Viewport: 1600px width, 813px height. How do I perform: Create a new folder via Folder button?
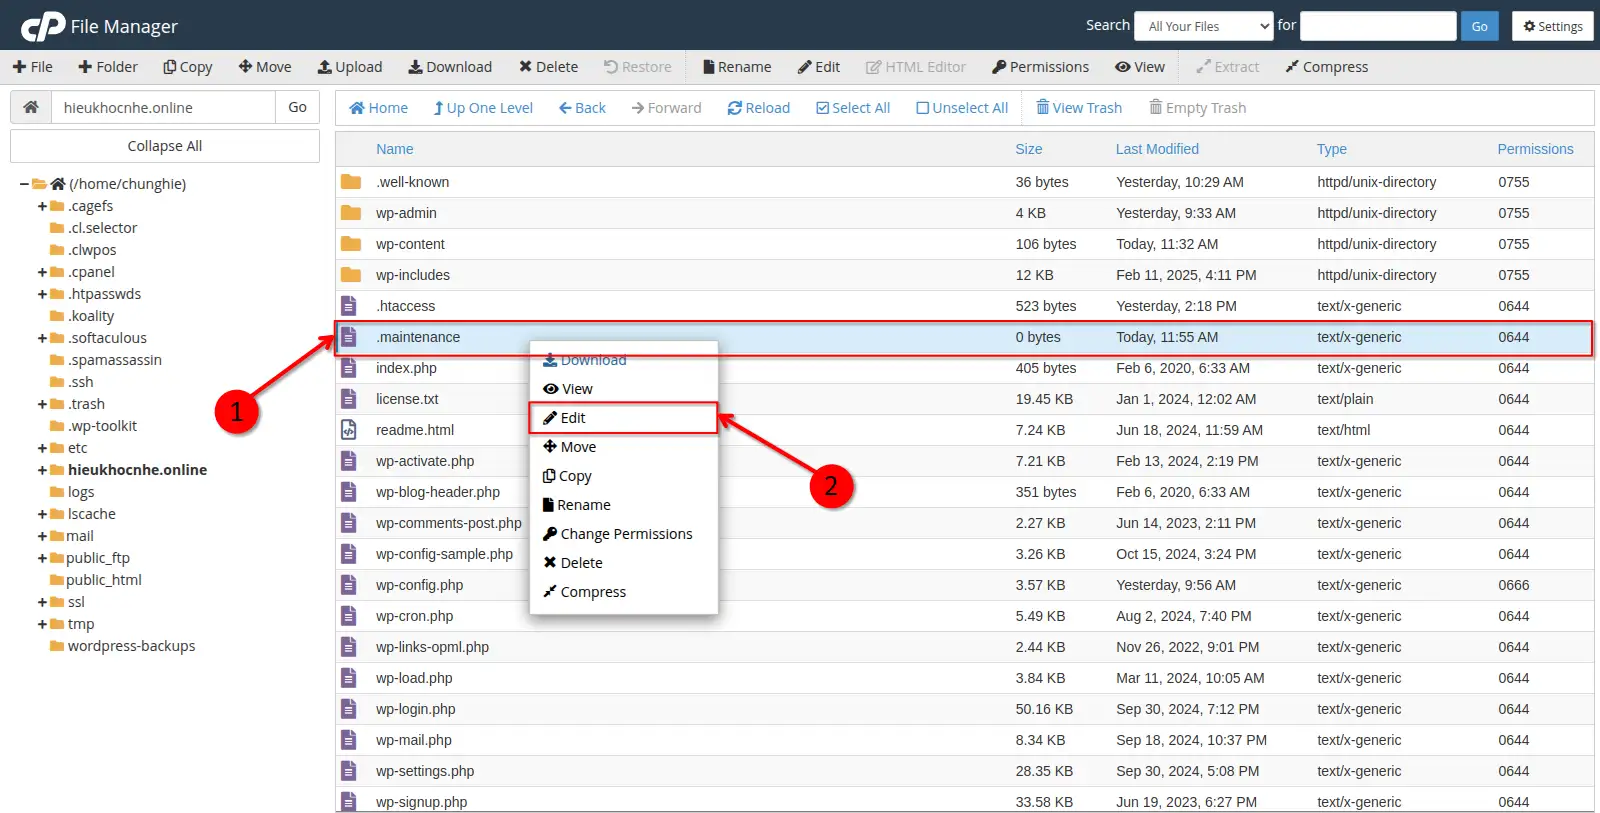pyautogui.click(x=108, y=67)
